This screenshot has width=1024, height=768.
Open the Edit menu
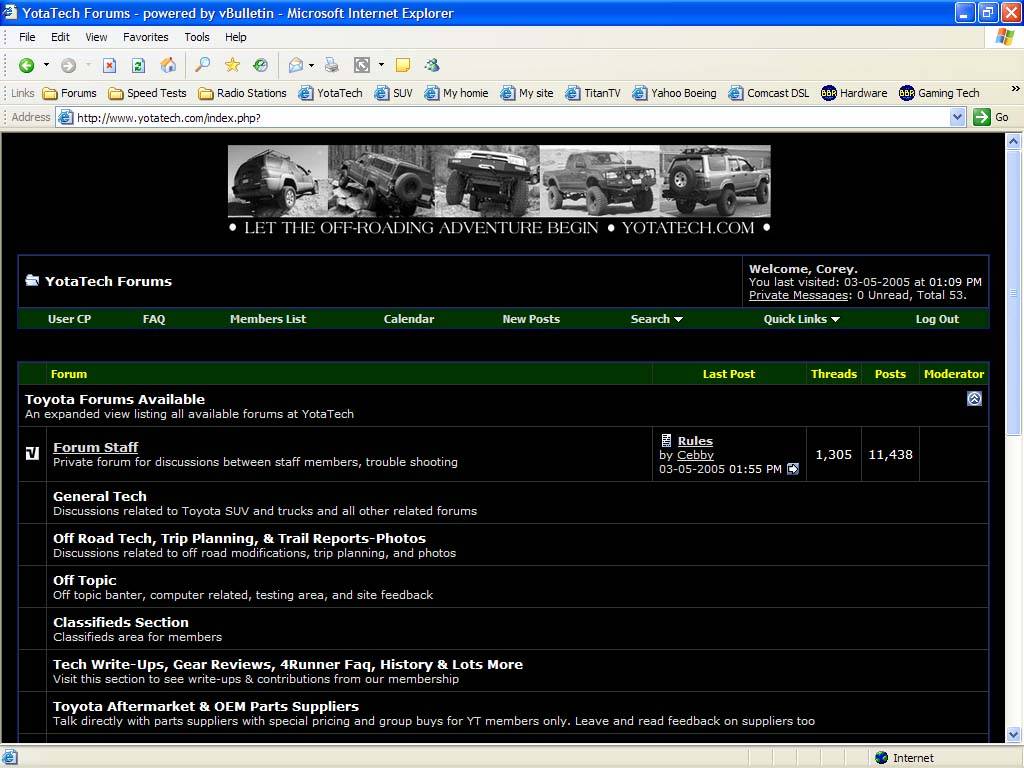click(60, 37)
